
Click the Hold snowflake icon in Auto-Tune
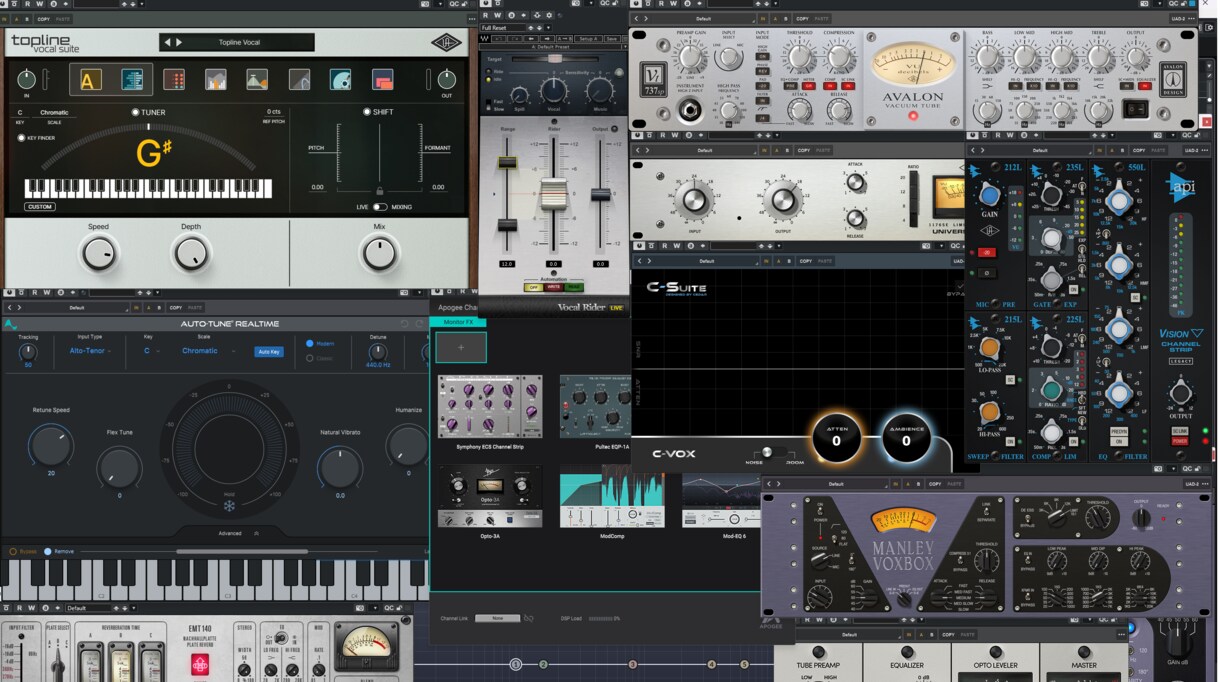[229, 505]
